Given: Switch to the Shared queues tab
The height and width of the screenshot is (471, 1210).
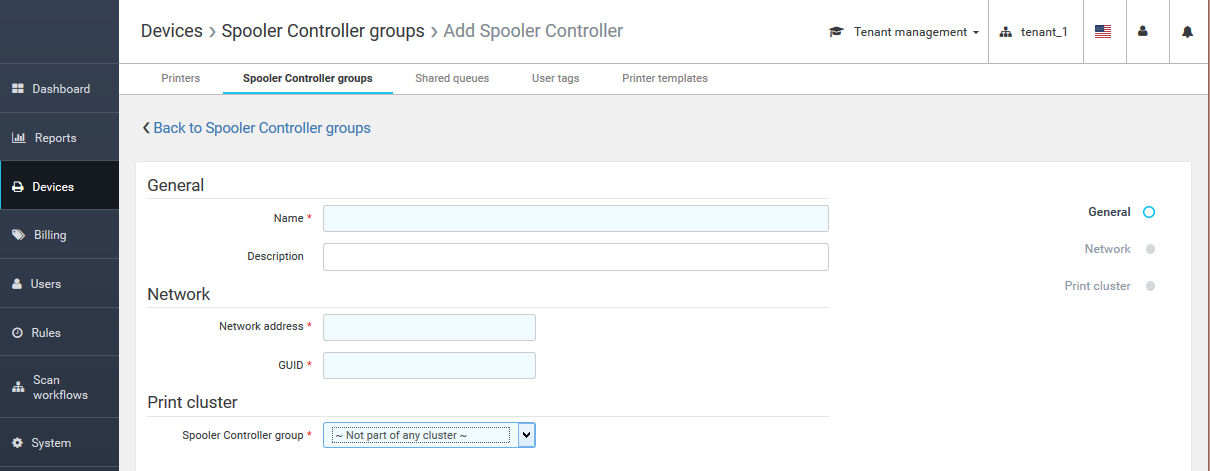Looking at the screenshot, I should coord(452,78).
